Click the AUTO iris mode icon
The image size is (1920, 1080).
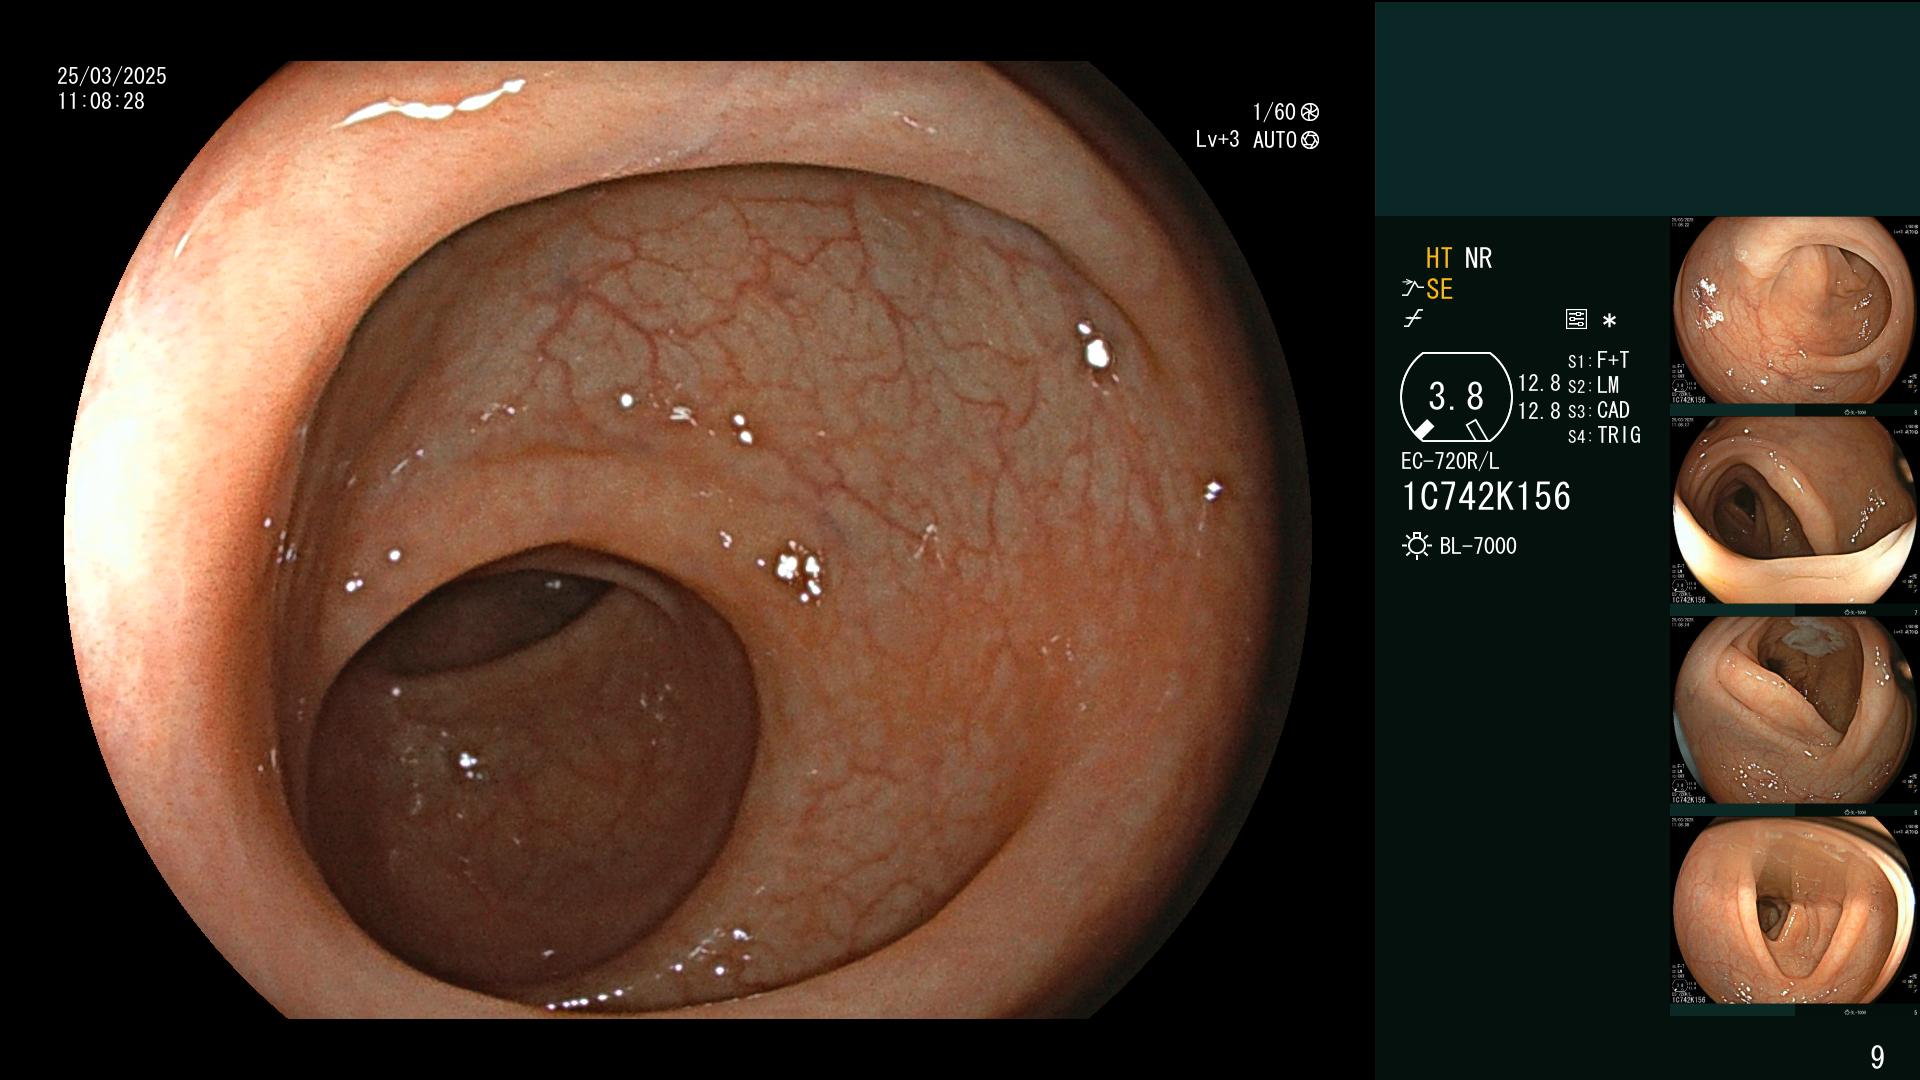1310,140
